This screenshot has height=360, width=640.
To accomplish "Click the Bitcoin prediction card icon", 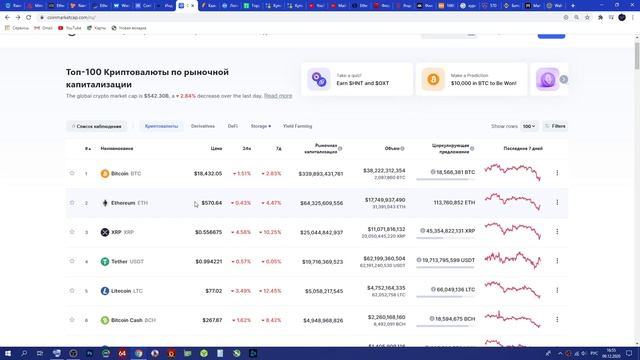I will pyautogui.click(x=433, y=79).
